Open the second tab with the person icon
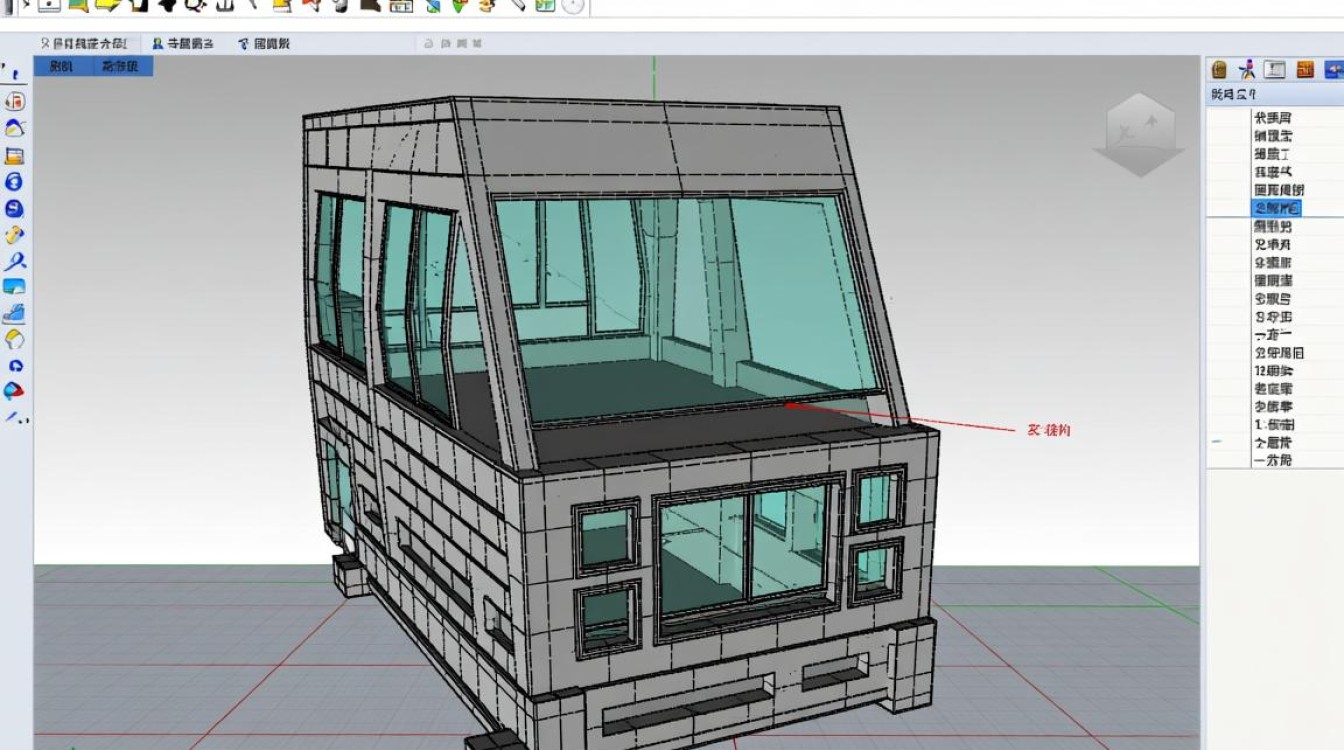The width and height of the screenshot is (1344, 750). point(182,43)
